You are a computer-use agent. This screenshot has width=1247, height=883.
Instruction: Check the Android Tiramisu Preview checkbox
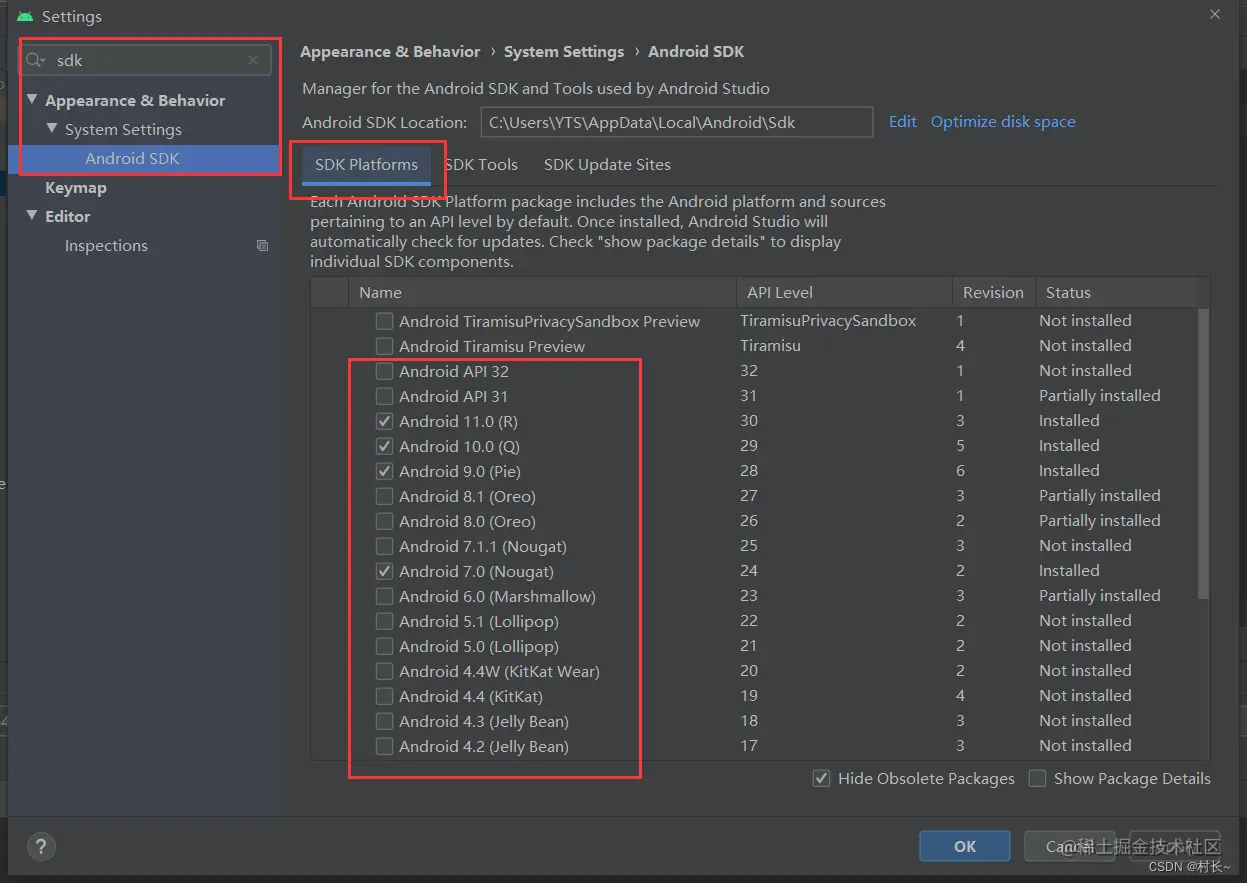(384, 346)
